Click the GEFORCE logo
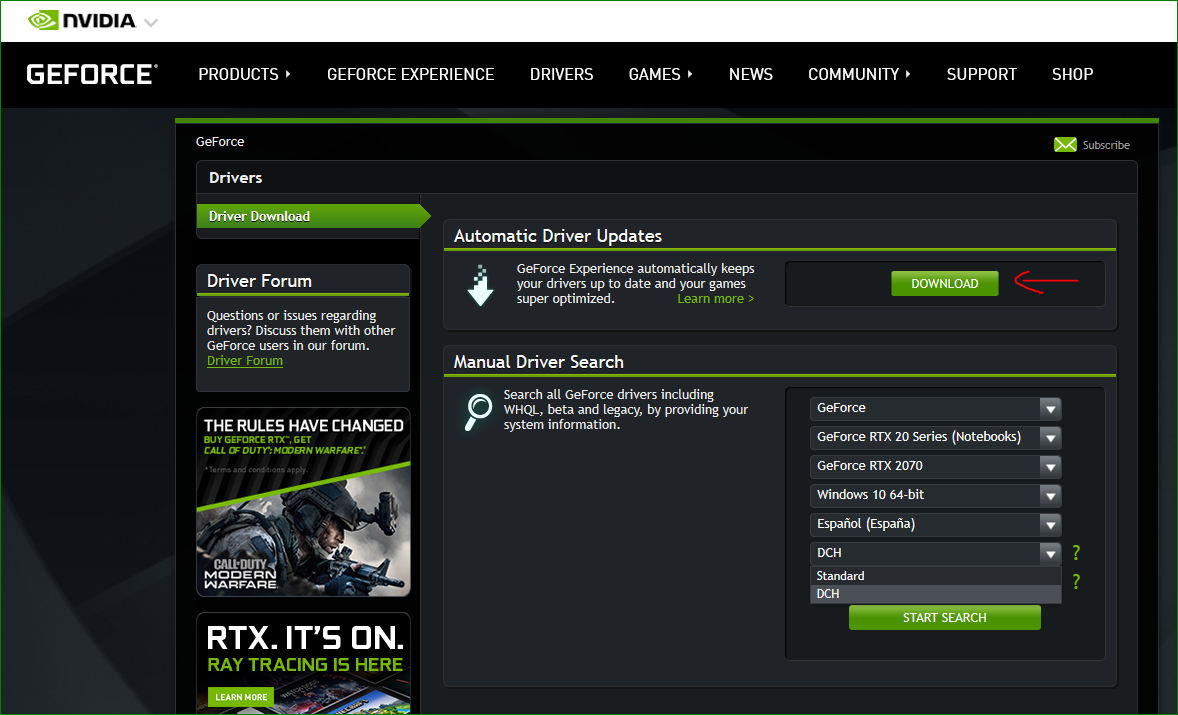Image resolution: width=1178 pixels, height=715 pixels. (x=92, y=74)
